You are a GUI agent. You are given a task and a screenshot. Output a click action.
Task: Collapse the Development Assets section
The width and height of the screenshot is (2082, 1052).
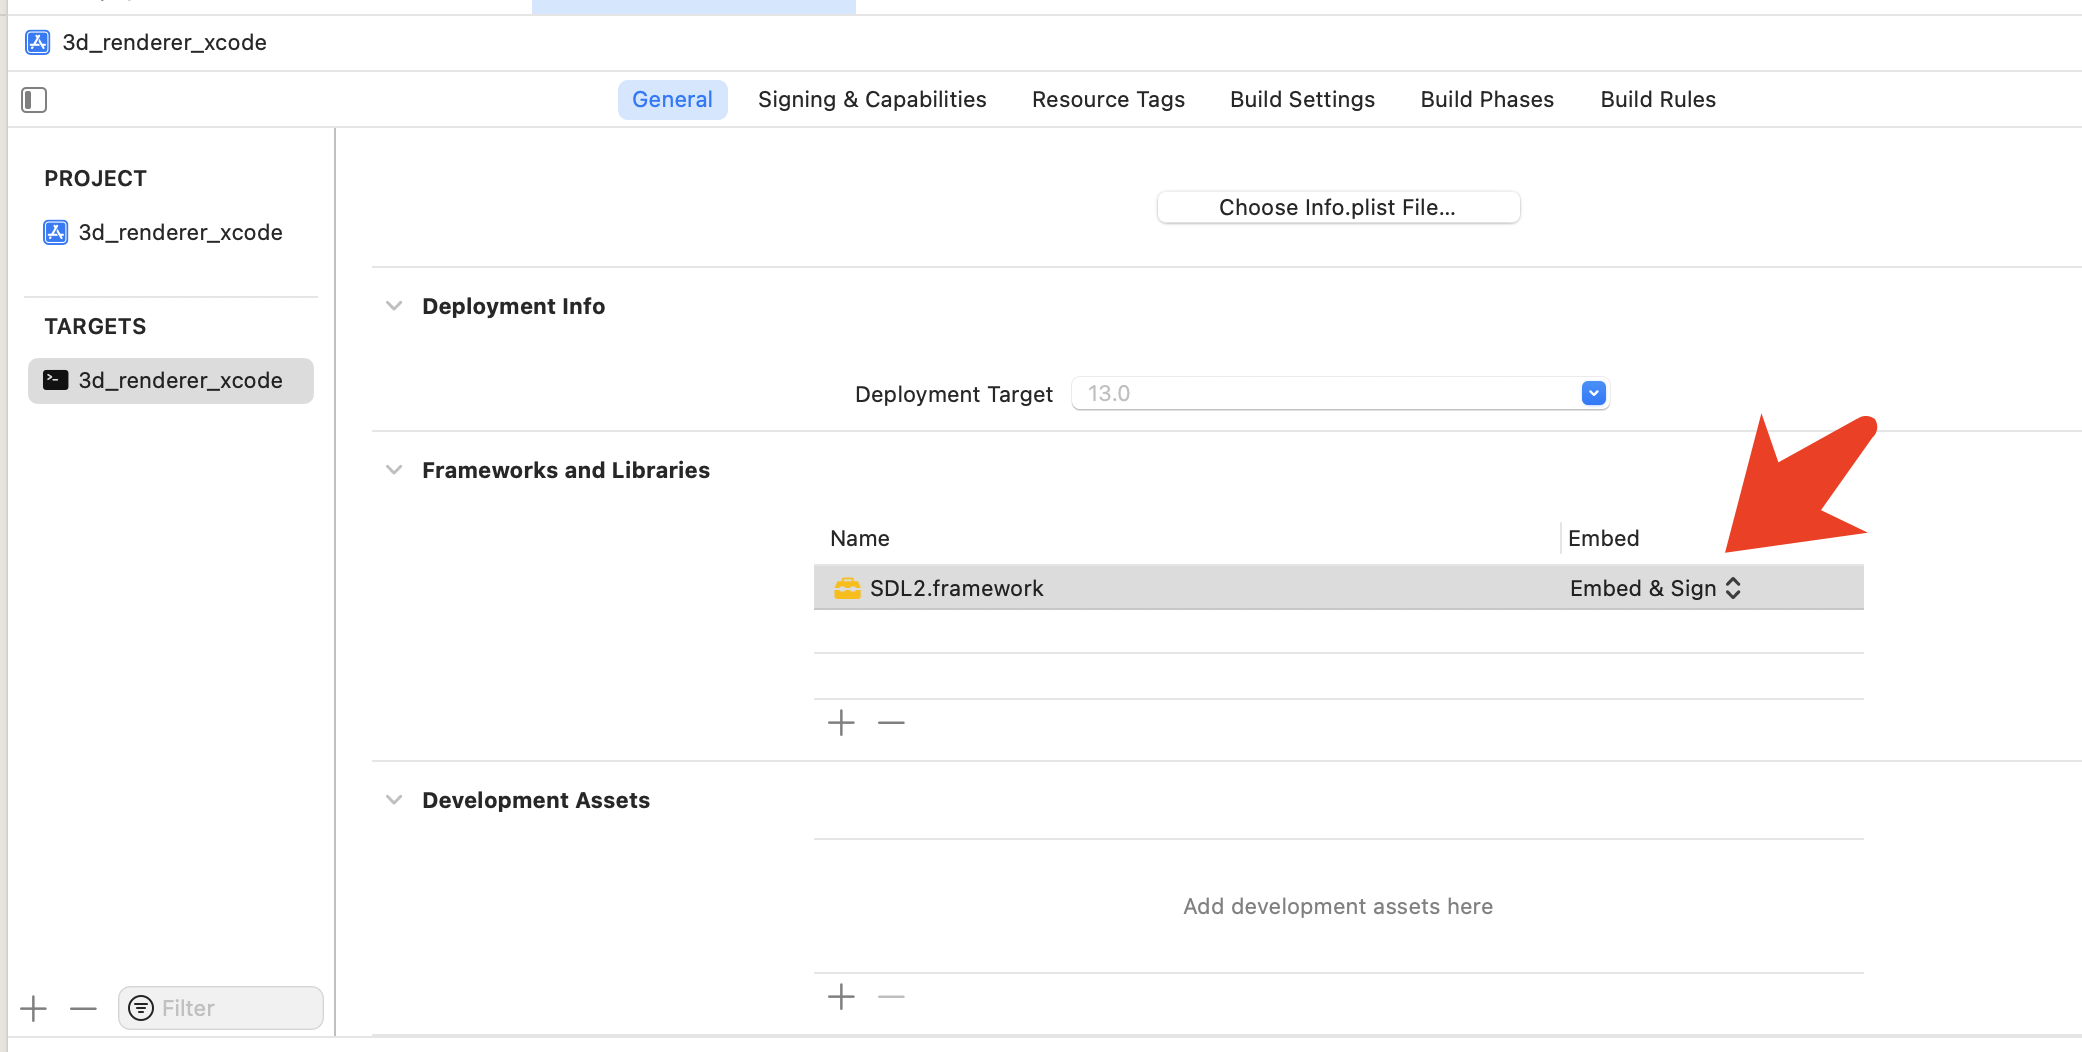394,800
